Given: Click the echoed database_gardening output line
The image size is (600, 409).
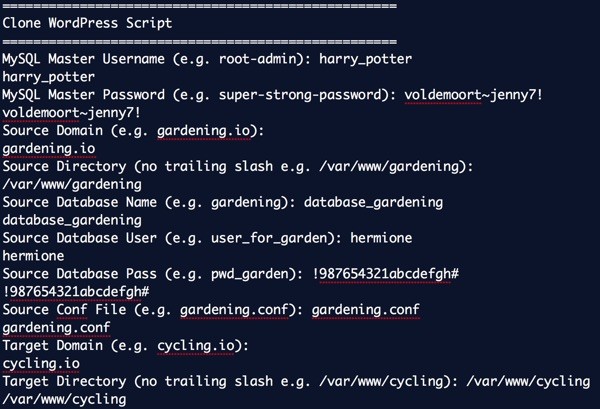Looking at the screenshot, I should 72,220.
